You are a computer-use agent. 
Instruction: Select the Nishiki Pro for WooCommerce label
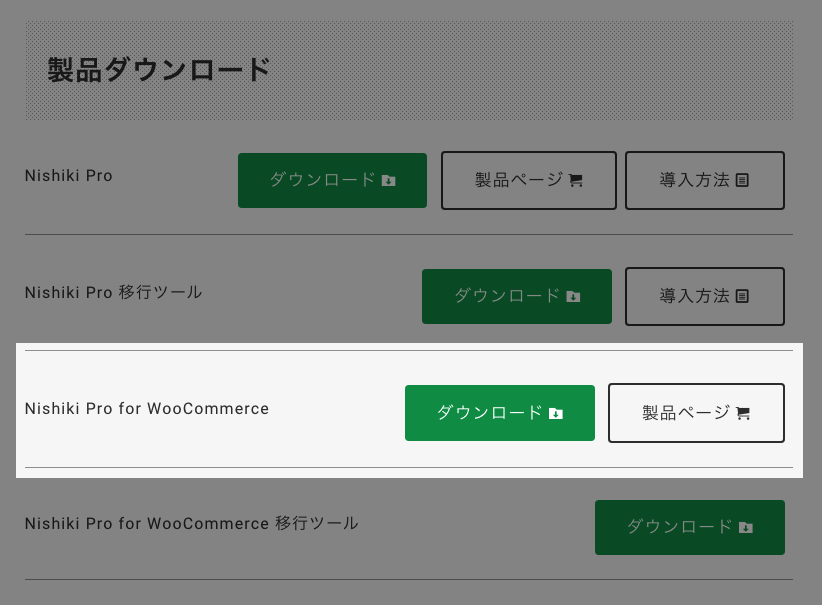pos(147,408)
